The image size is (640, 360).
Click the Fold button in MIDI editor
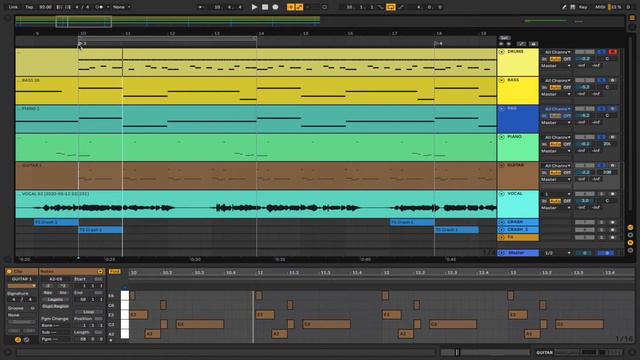pyautogui.click(x=115, y=271)
